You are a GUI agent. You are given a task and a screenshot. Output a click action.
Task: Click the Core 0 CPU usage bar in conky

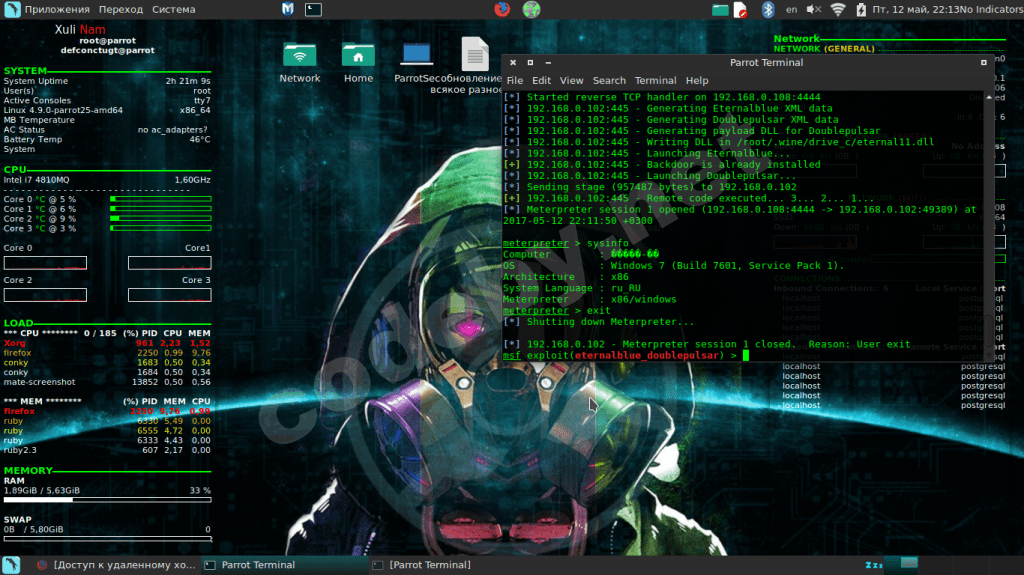click(x=161, y=199)
